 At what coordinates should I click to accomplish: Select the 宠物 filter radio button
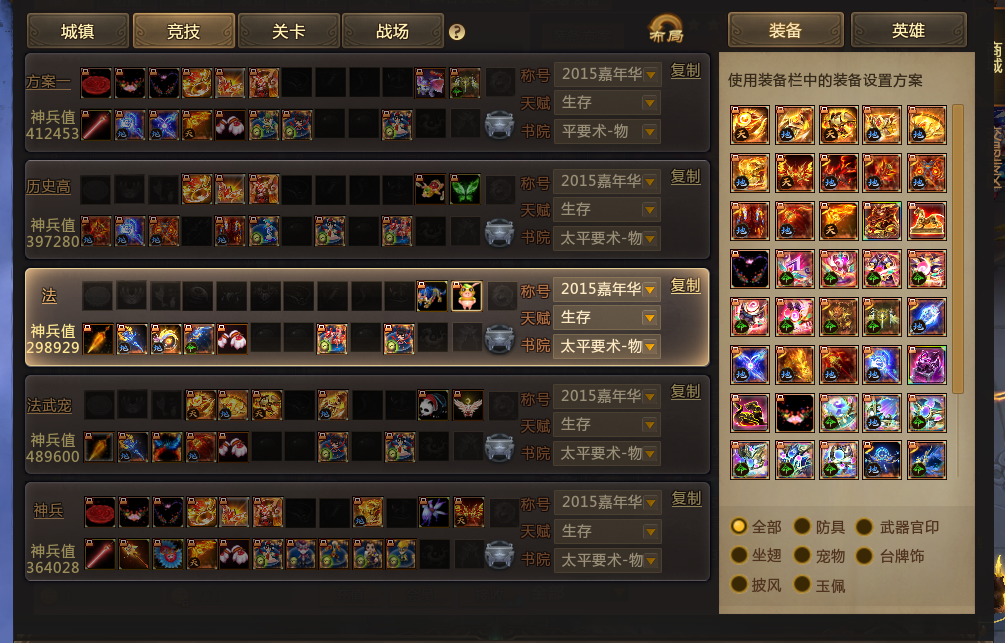[x=802, y=555]
